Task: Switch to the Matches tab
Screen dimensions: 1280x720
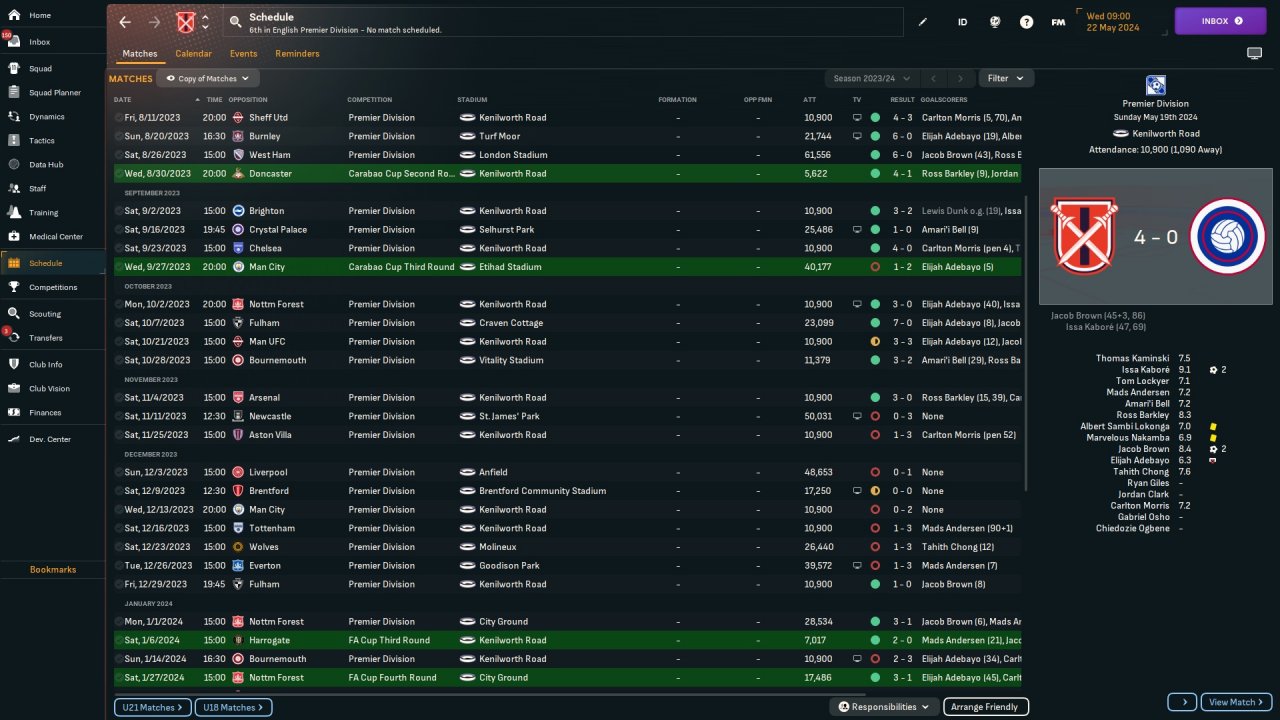Action: tap(140, 54)
